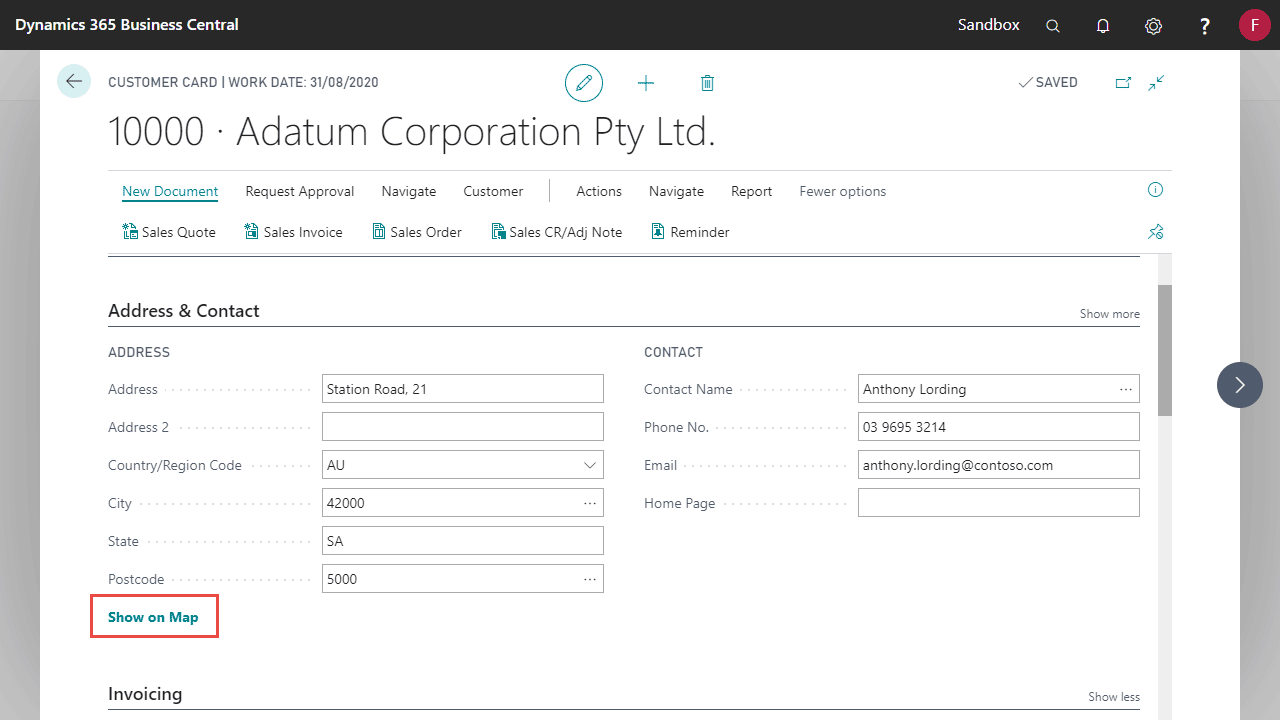Open the Customer menu
This screenshot has width=1280, height=720.
click(x=493, y=191)
